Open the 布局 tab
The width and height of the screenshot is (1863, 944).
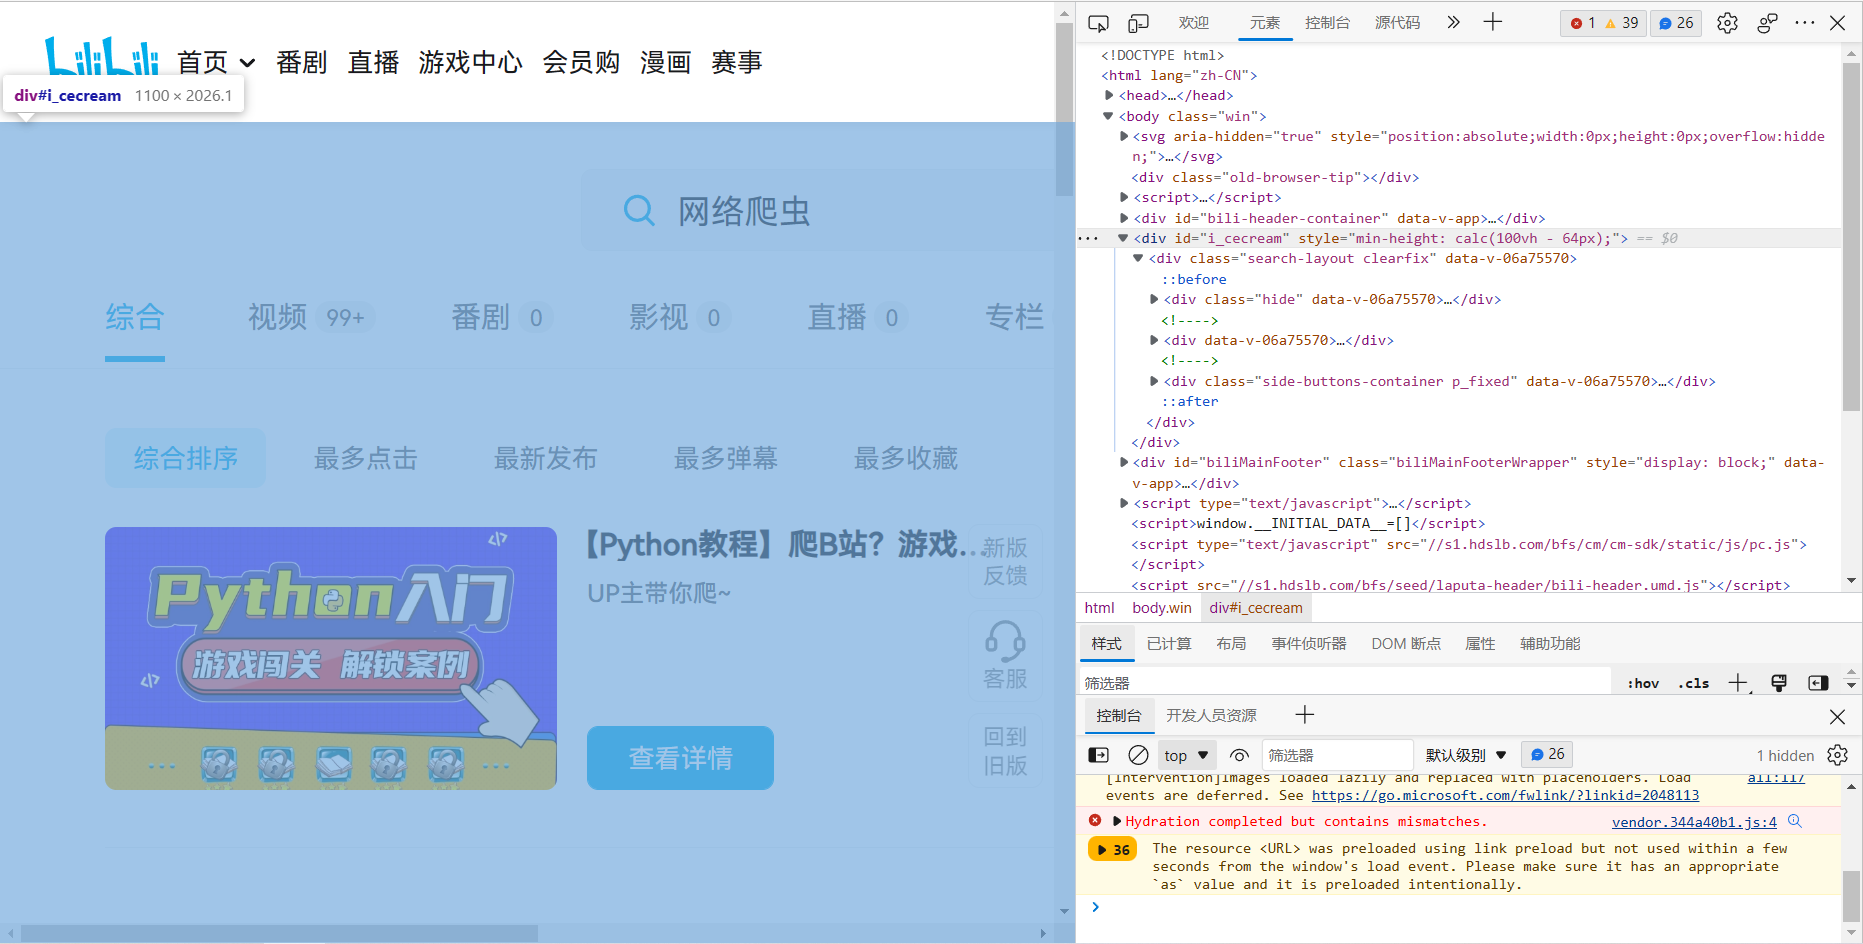(x=1231, y=644)
